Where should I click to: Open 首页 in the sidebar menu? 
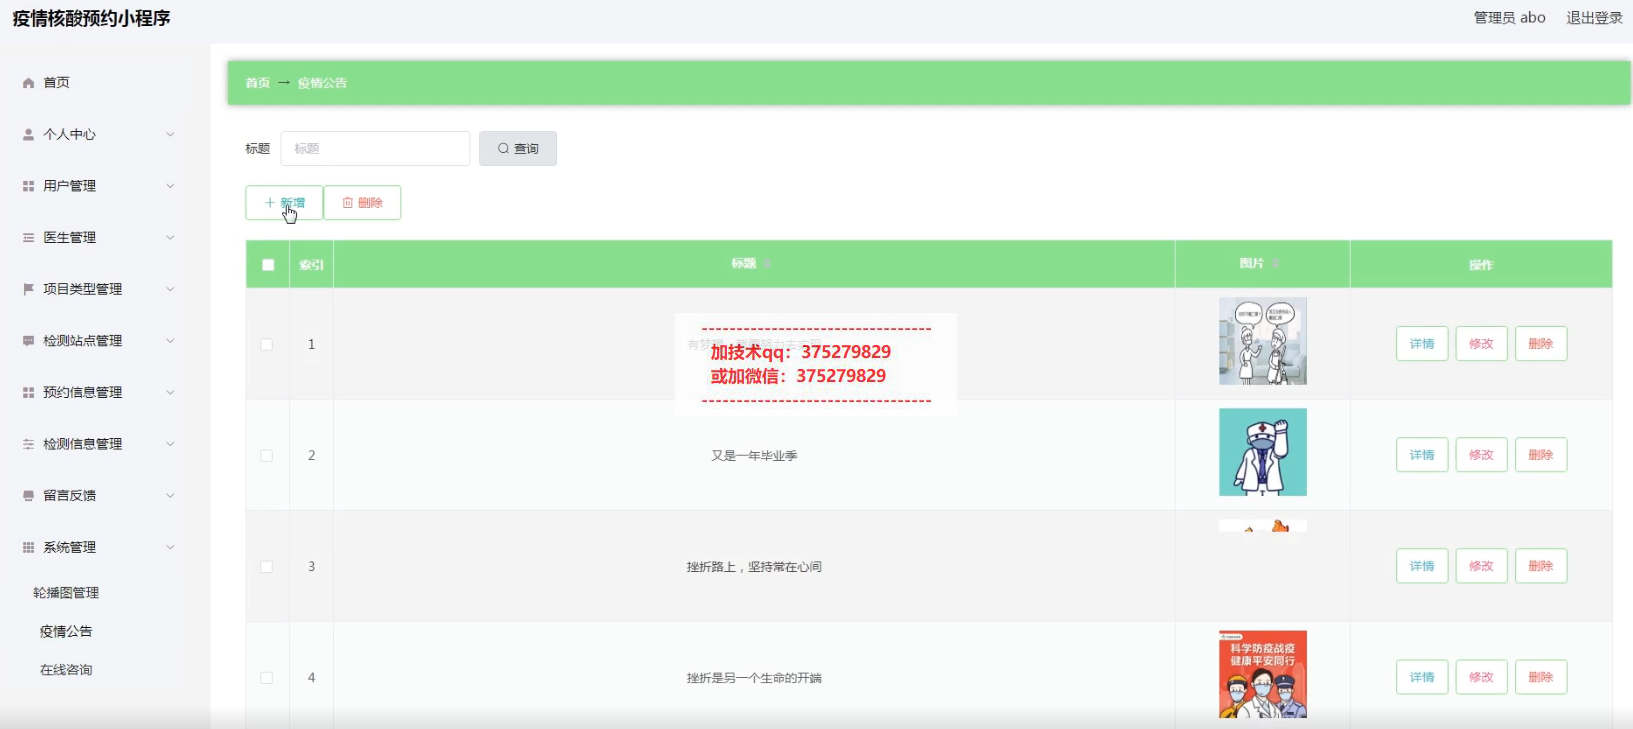(57, 83)
